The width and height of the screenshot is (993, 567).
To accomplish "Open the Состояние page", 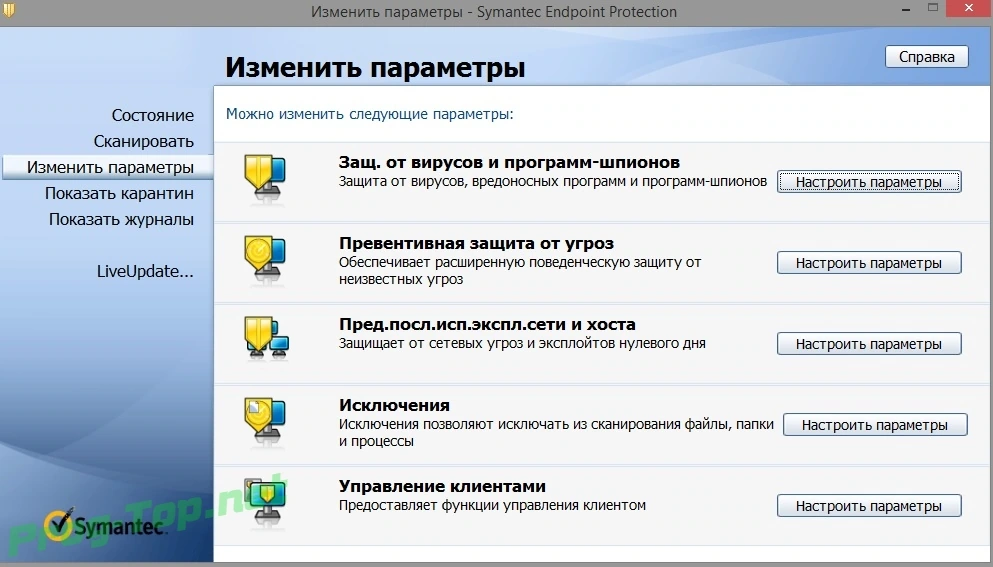I will point(153,115).
